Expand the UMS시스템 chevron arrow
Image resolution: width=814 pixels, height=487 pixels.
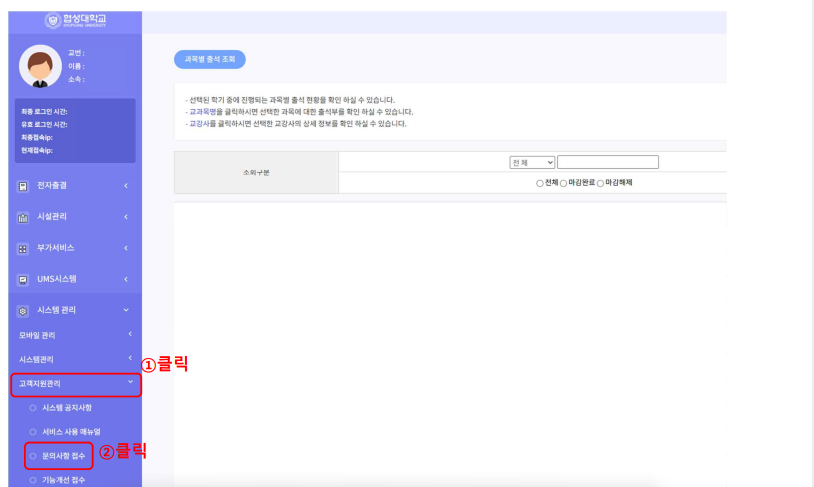point(126,279)
